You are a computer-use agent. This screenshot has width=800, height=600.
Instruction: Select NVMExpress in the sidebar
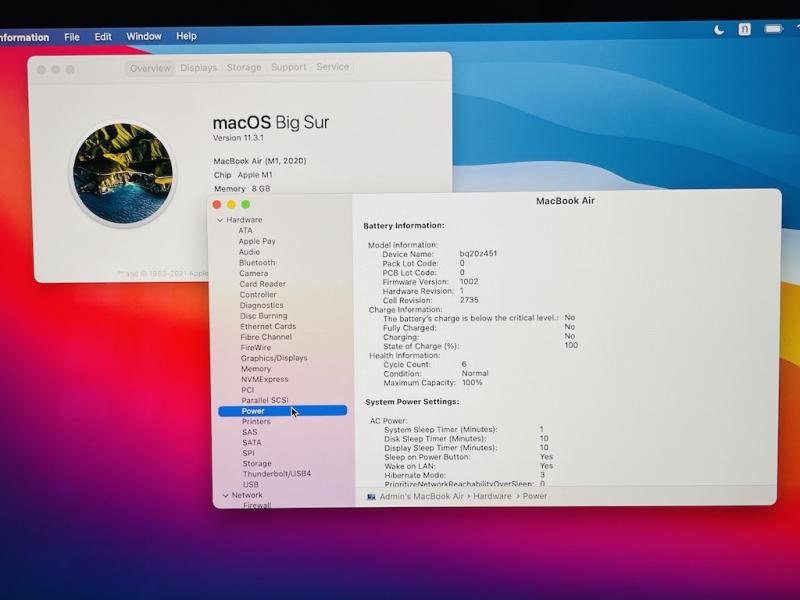(x=265, y=380)
